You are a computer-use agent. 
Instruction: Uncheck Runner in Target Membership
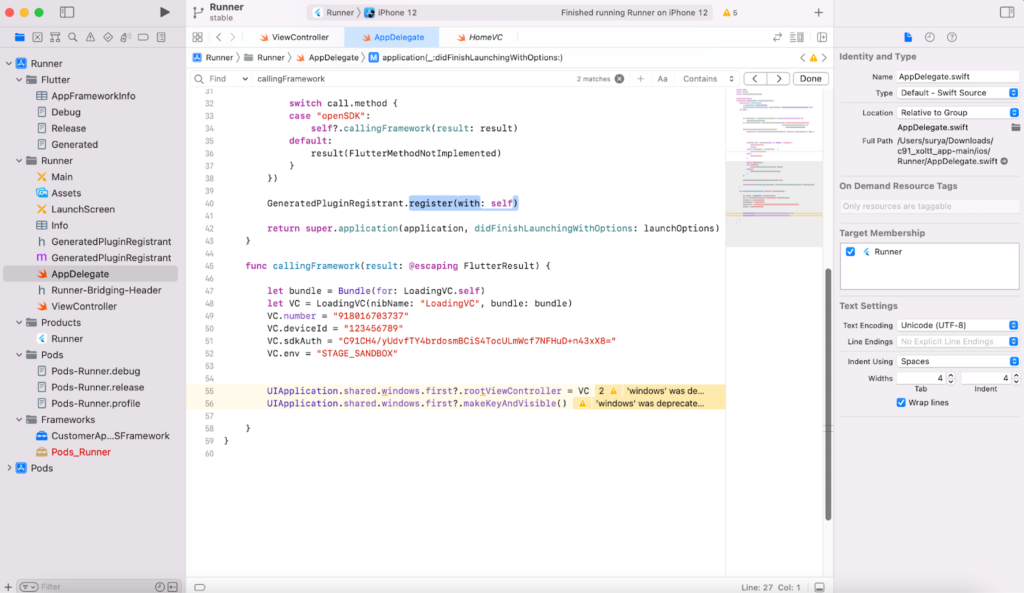[851, 251]
